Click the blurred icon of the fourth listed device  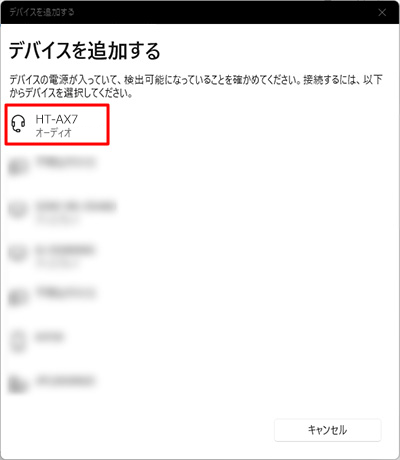click(x=18, y=253)
